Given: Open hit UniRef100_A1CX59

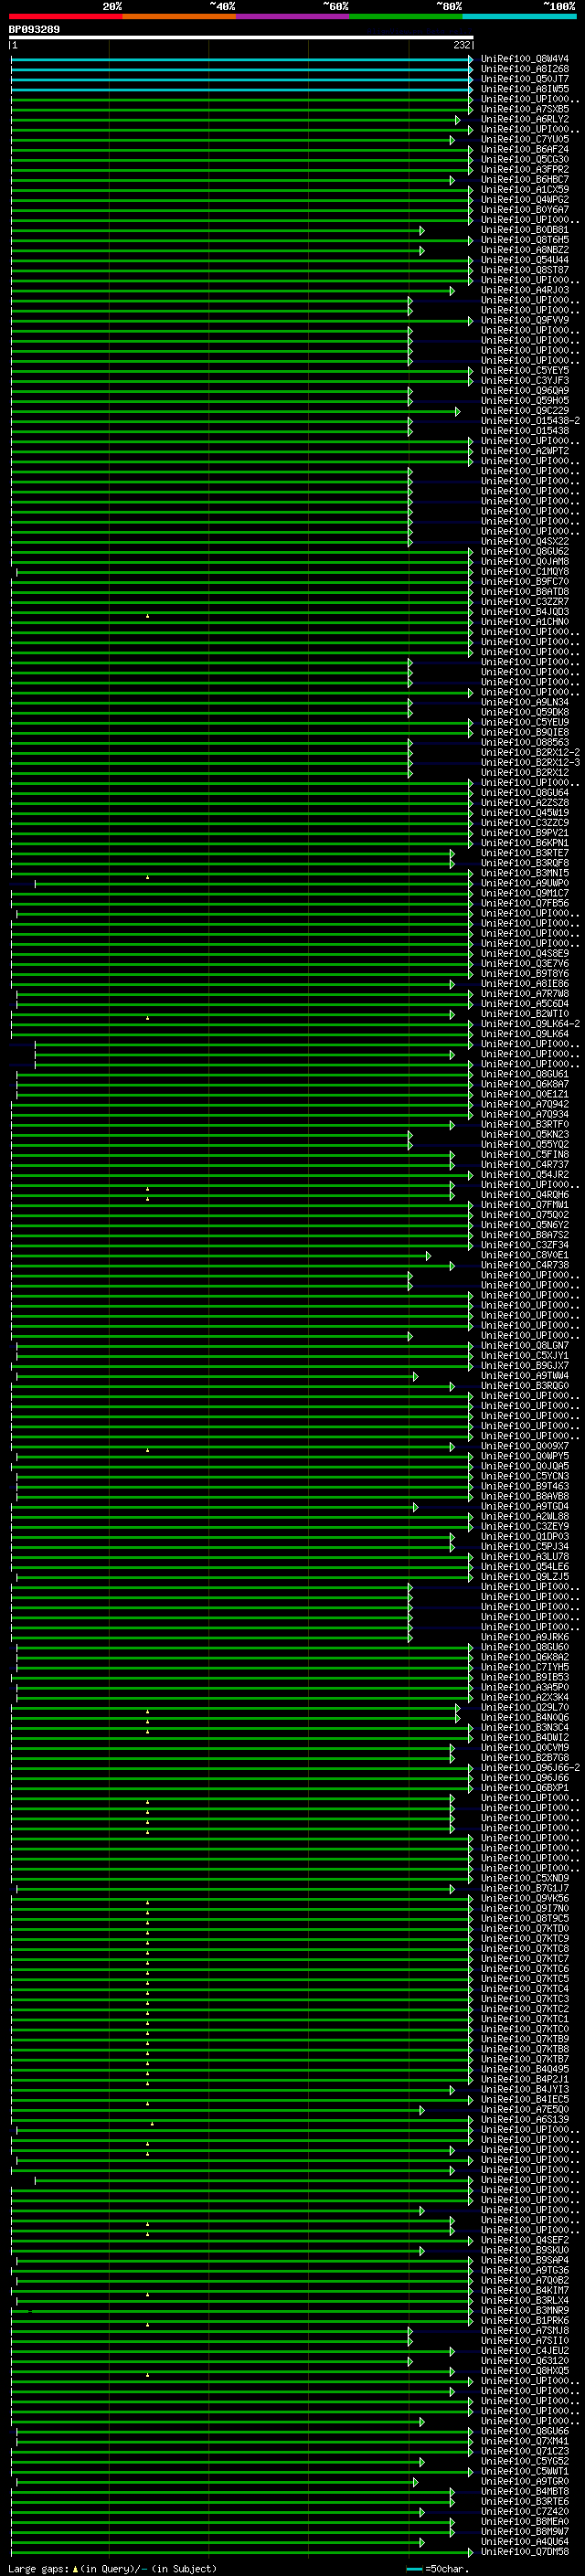Looking at the screenshot, I should click(x=525, y=189).
